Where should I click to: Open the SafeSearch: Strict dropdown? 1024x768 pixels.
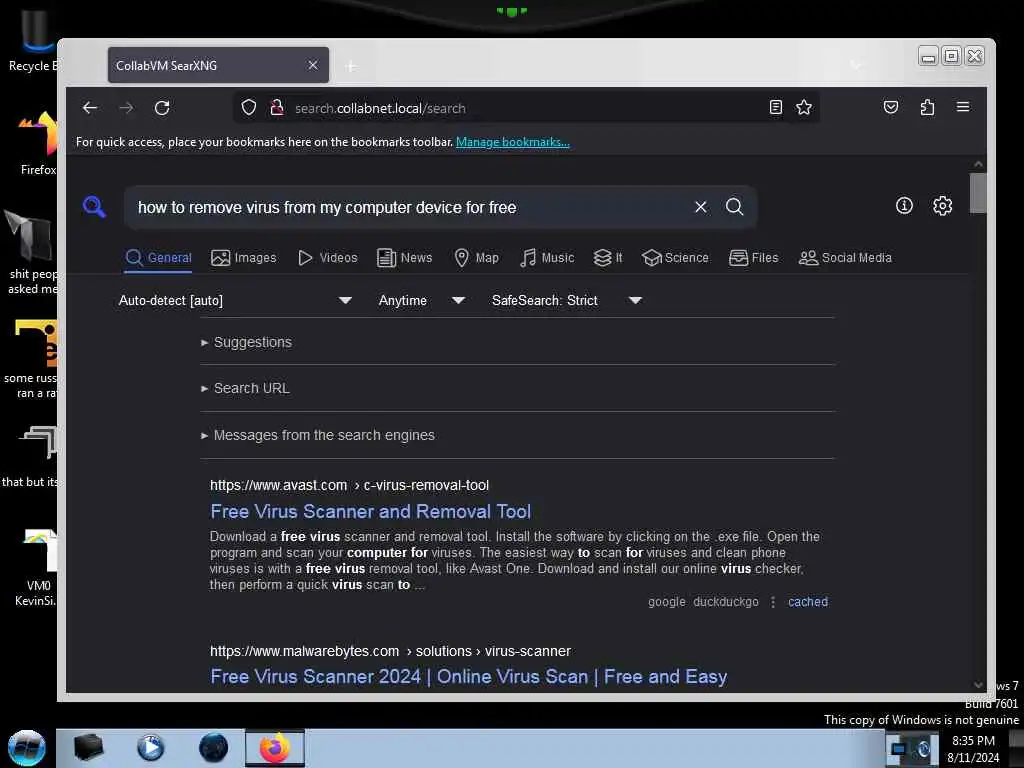pos(567,300)
